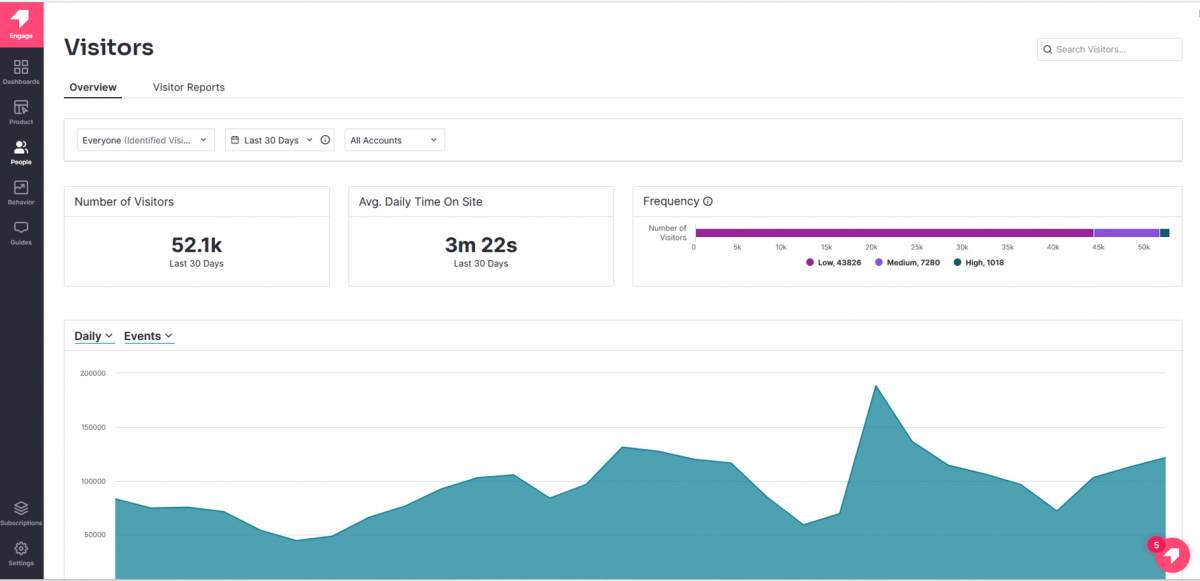Open the Subscriptions sidebar icon

click(x=21, y=508)
